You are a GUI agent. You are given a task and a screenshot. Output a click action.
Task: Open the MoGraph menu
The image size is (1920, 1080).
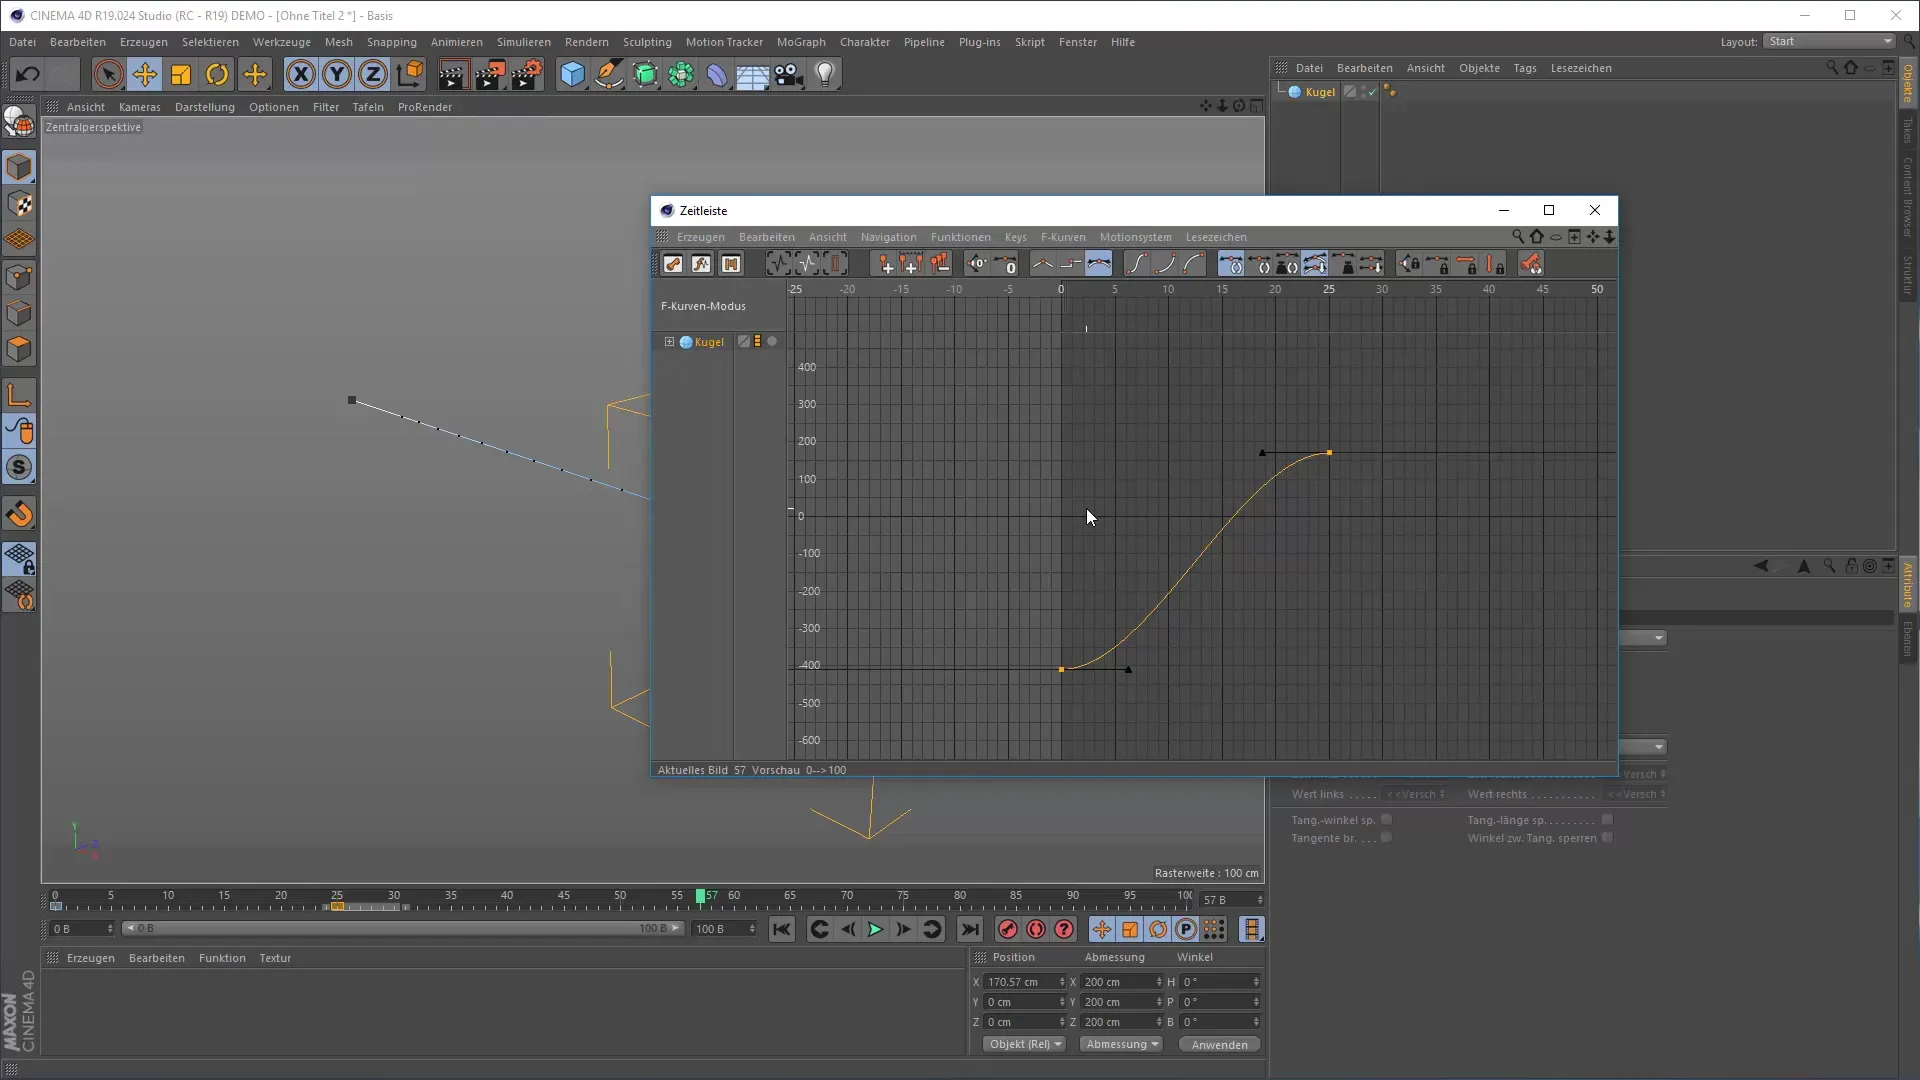[x=801, y=42]
